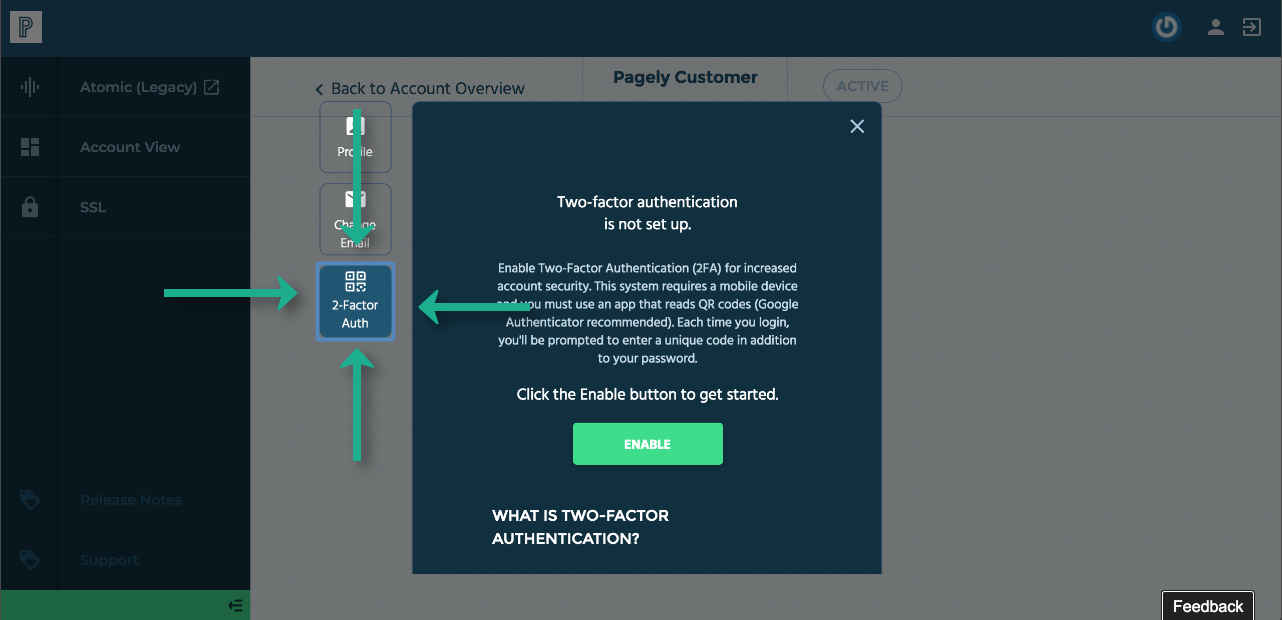Click the SSL padlock icon
Image resolution: width=1282 pixels, height=620 pixels.
[30, 207]
